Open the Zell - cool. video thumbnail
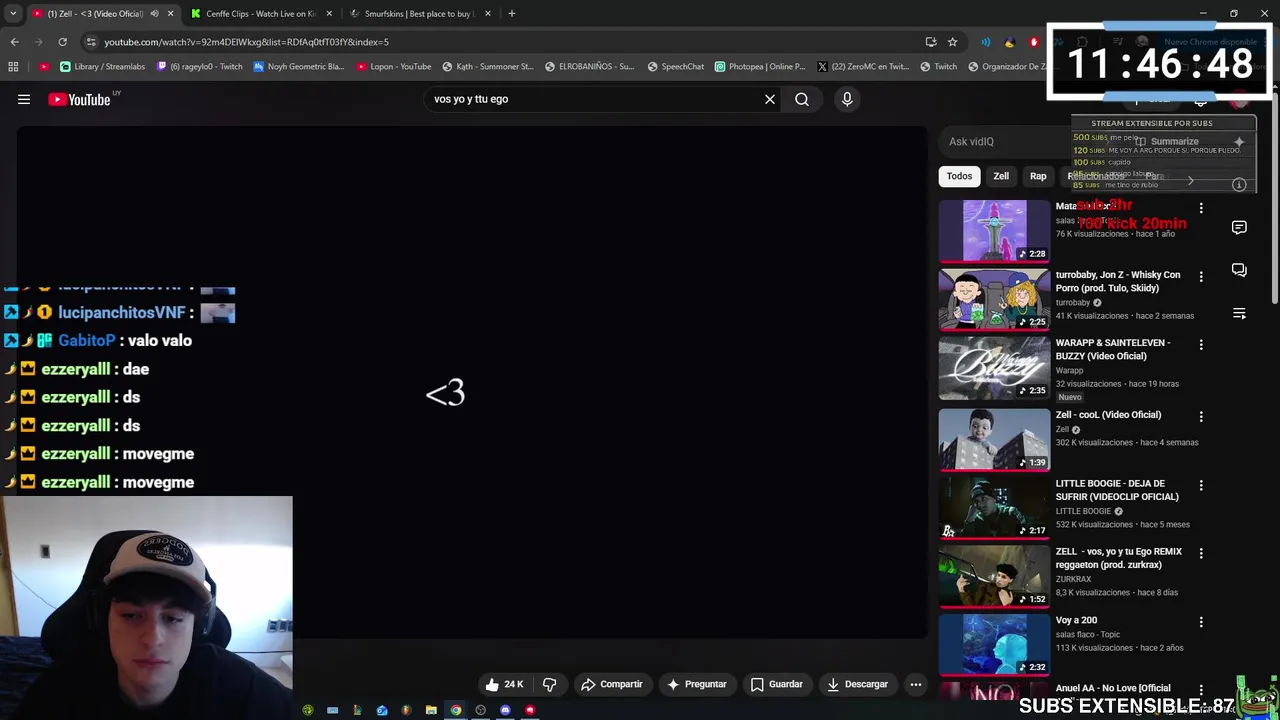This screenshot has height=720, width=1280. pos(994,440)
